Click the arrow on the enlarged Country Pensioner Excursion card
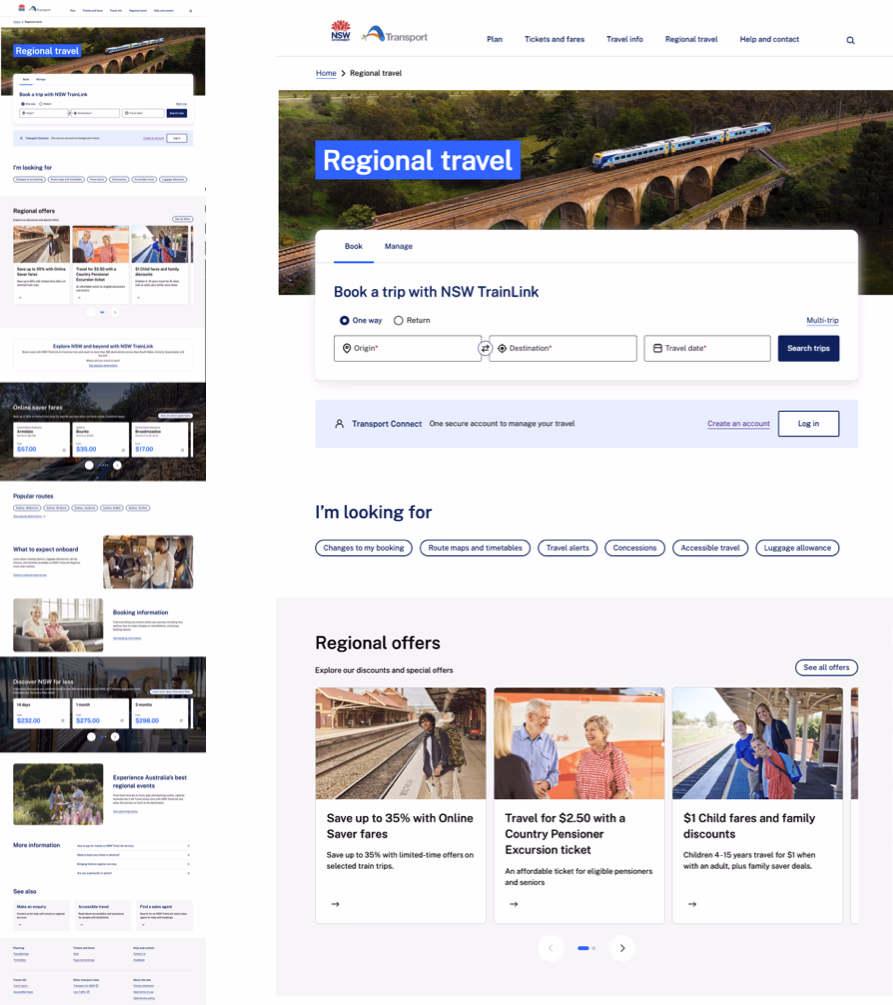This screenshot has height=1005, width=893. pos(513,904)
